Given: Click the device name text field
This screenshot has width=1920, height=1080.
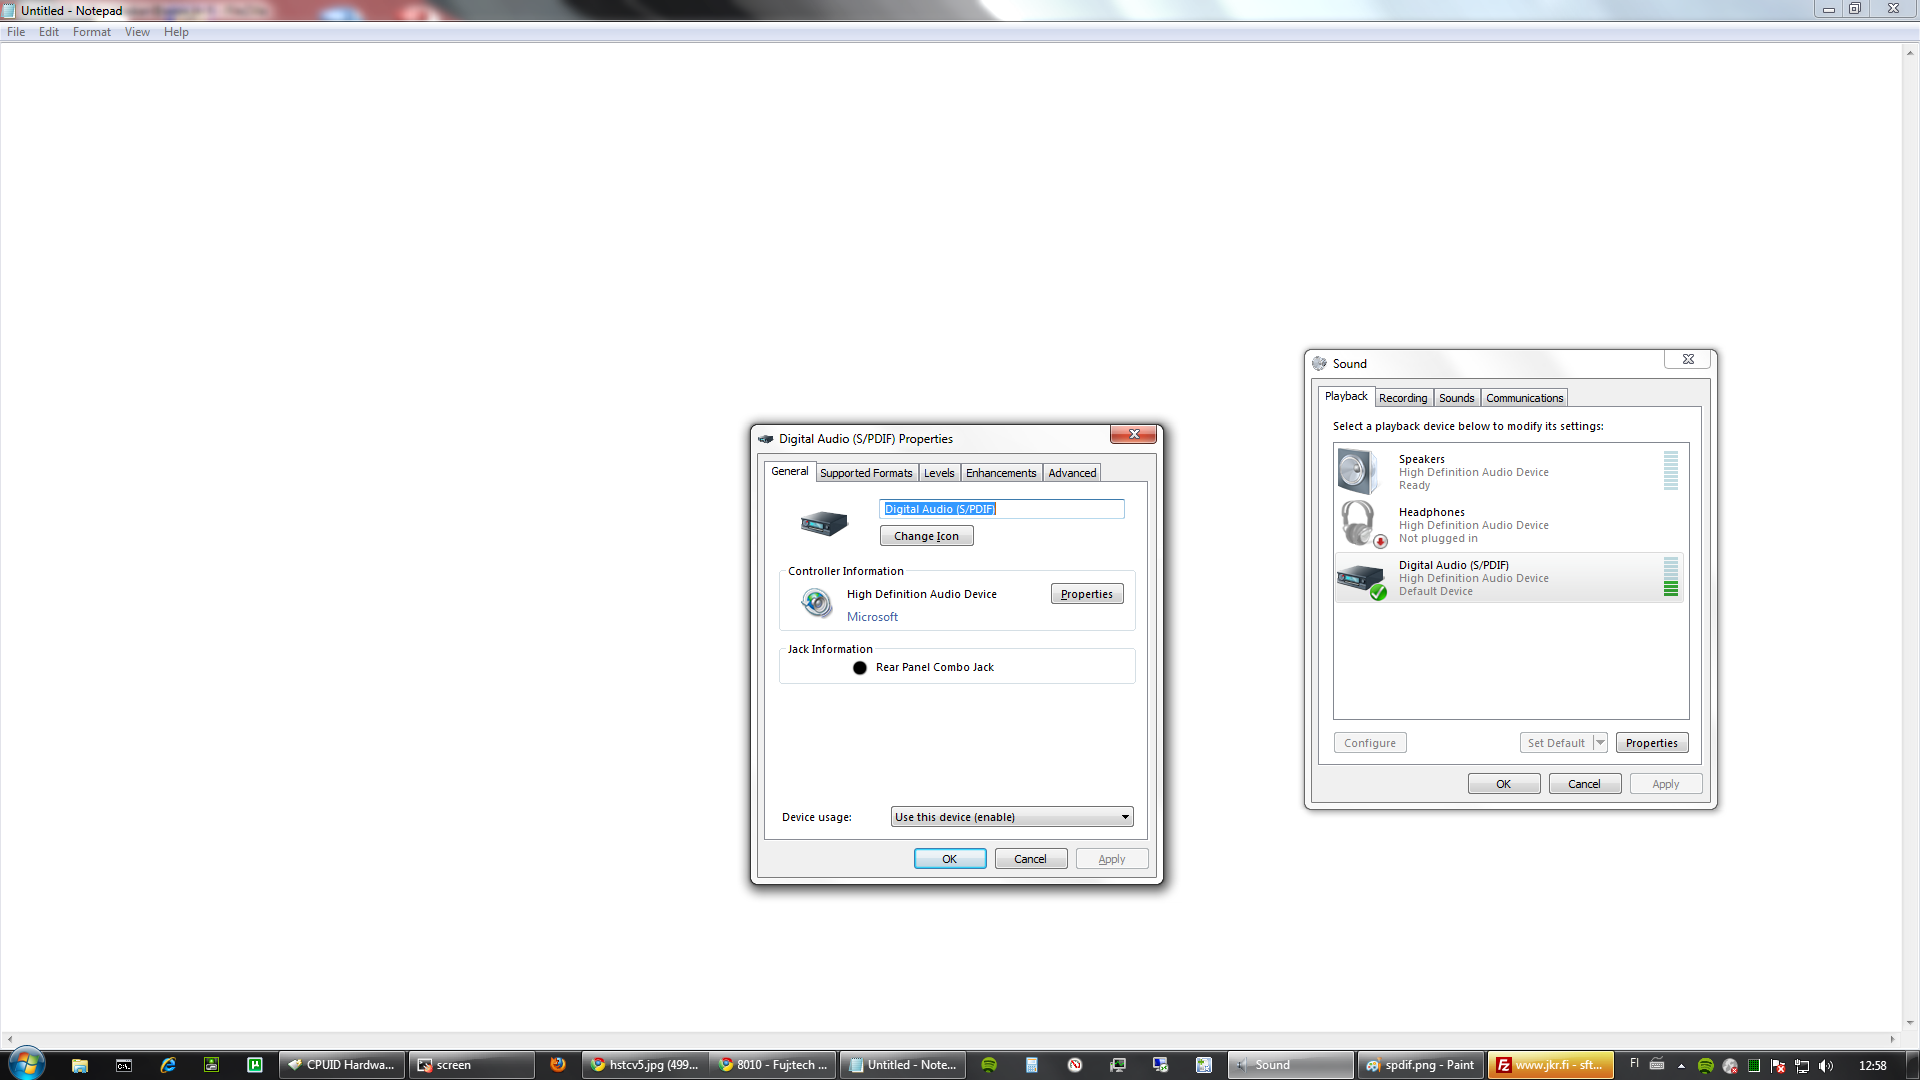Looking at the screenshot, I should coord(1002,509).
